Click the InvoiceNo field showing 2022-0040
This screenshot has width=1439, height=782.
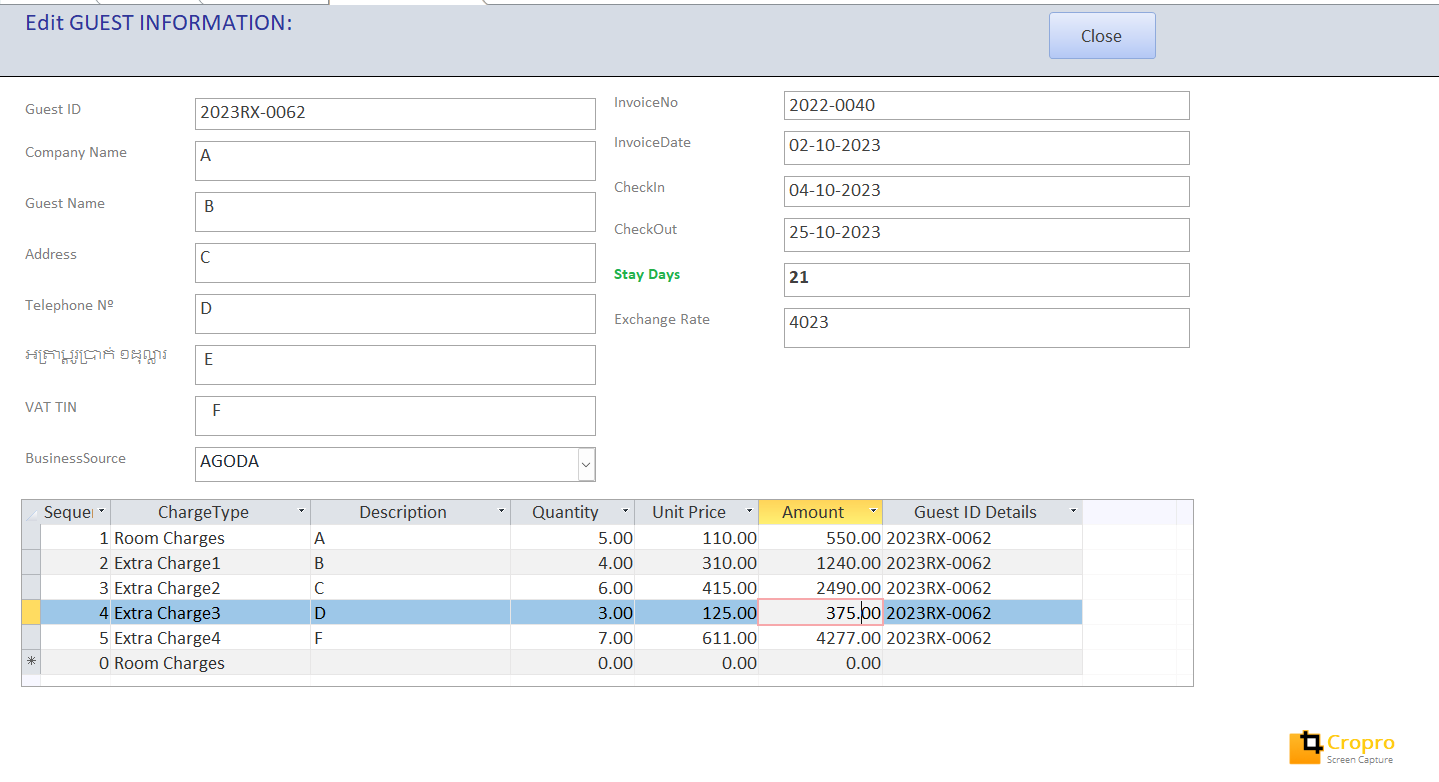pos(986,105)
